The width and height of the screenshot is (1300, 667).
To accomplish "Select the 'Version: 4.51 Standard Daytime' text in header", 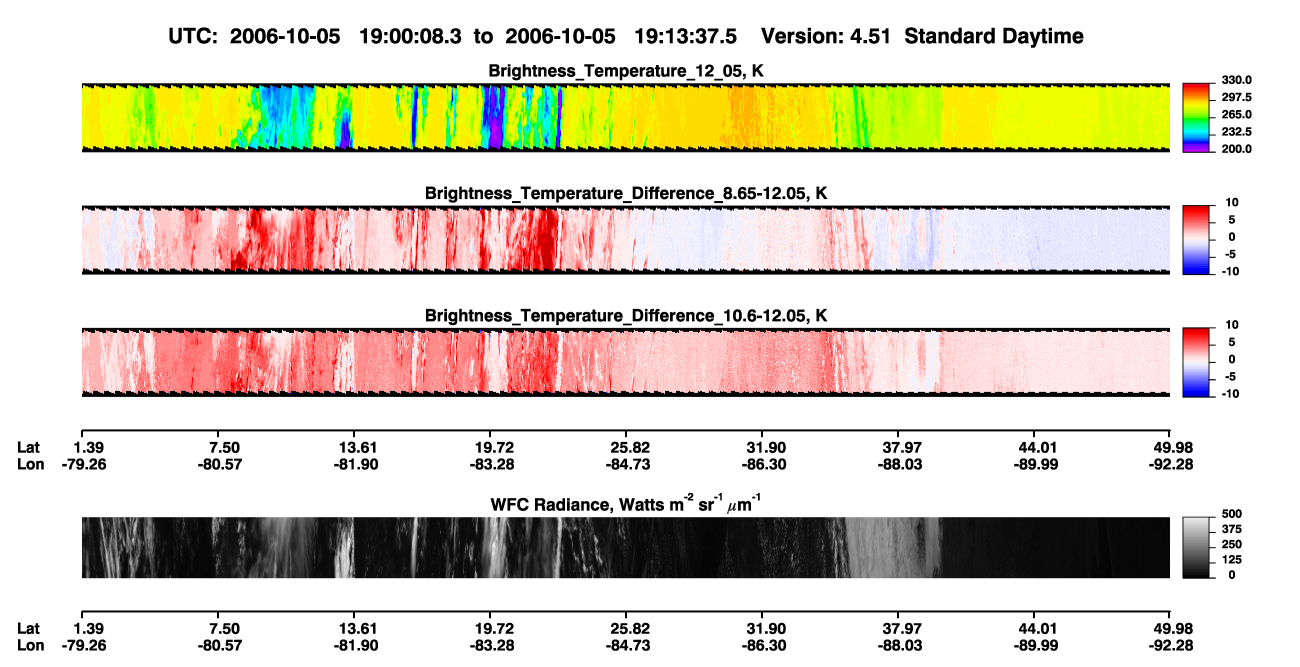I will [922, 36].
